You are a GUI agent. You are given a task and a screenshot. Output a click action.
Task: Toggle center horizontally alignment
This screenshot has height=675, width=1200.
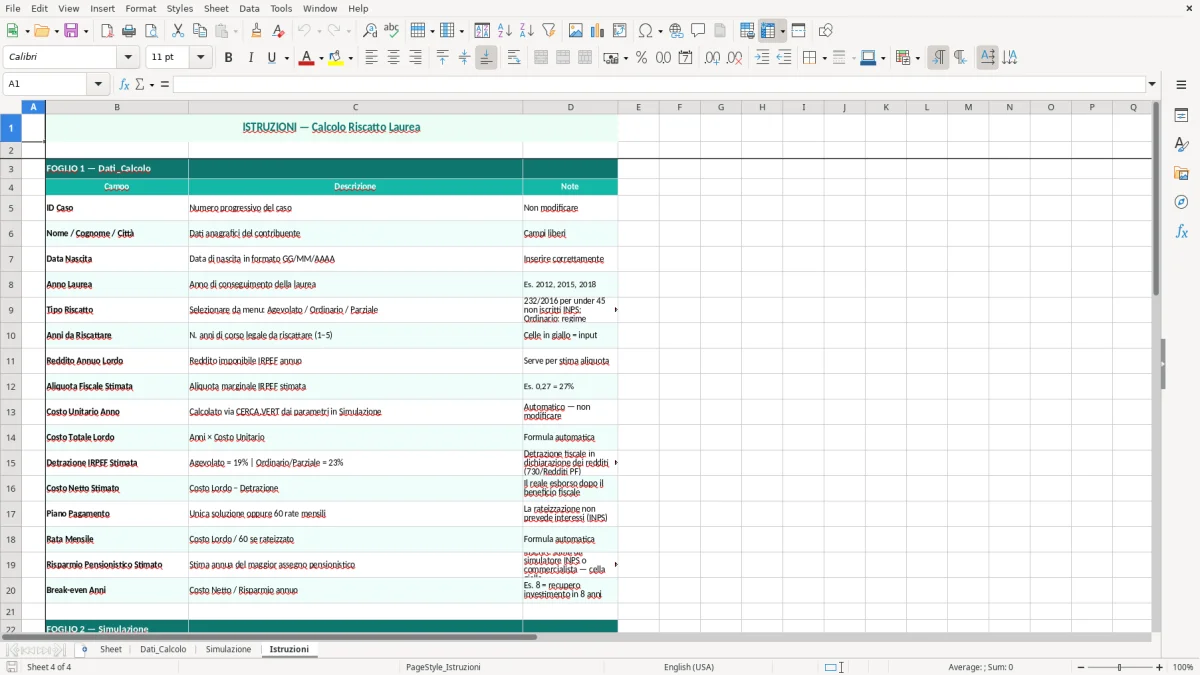[393, 58]
